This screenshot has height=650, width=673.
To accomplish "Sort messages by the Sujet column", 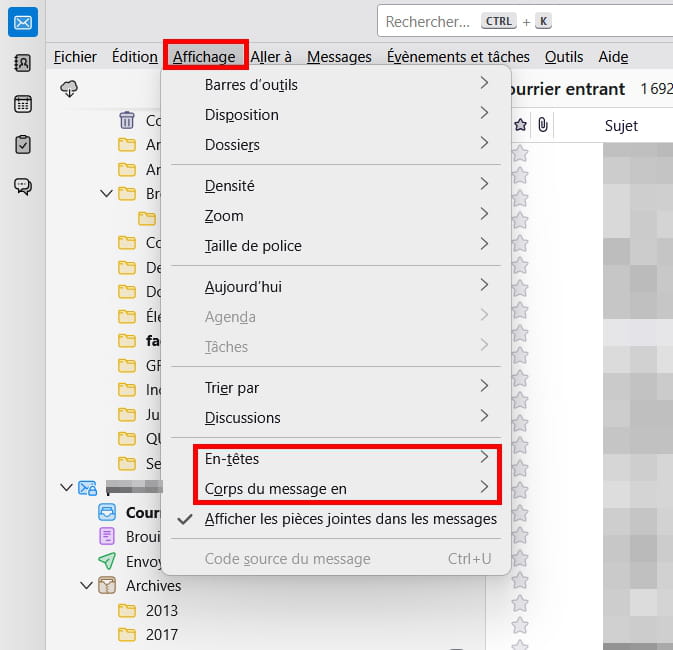I will coord(620,126).
